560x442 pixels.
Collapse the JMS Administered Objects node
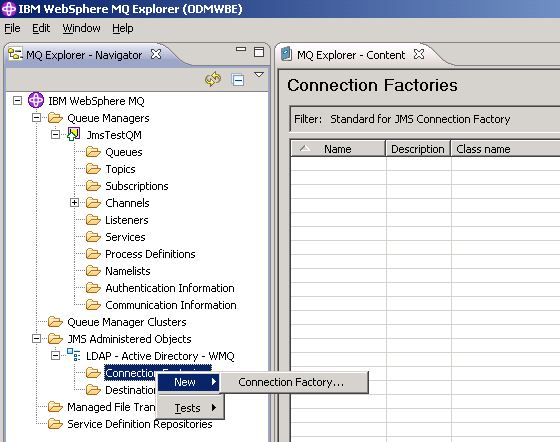click(x=36, y=338)
